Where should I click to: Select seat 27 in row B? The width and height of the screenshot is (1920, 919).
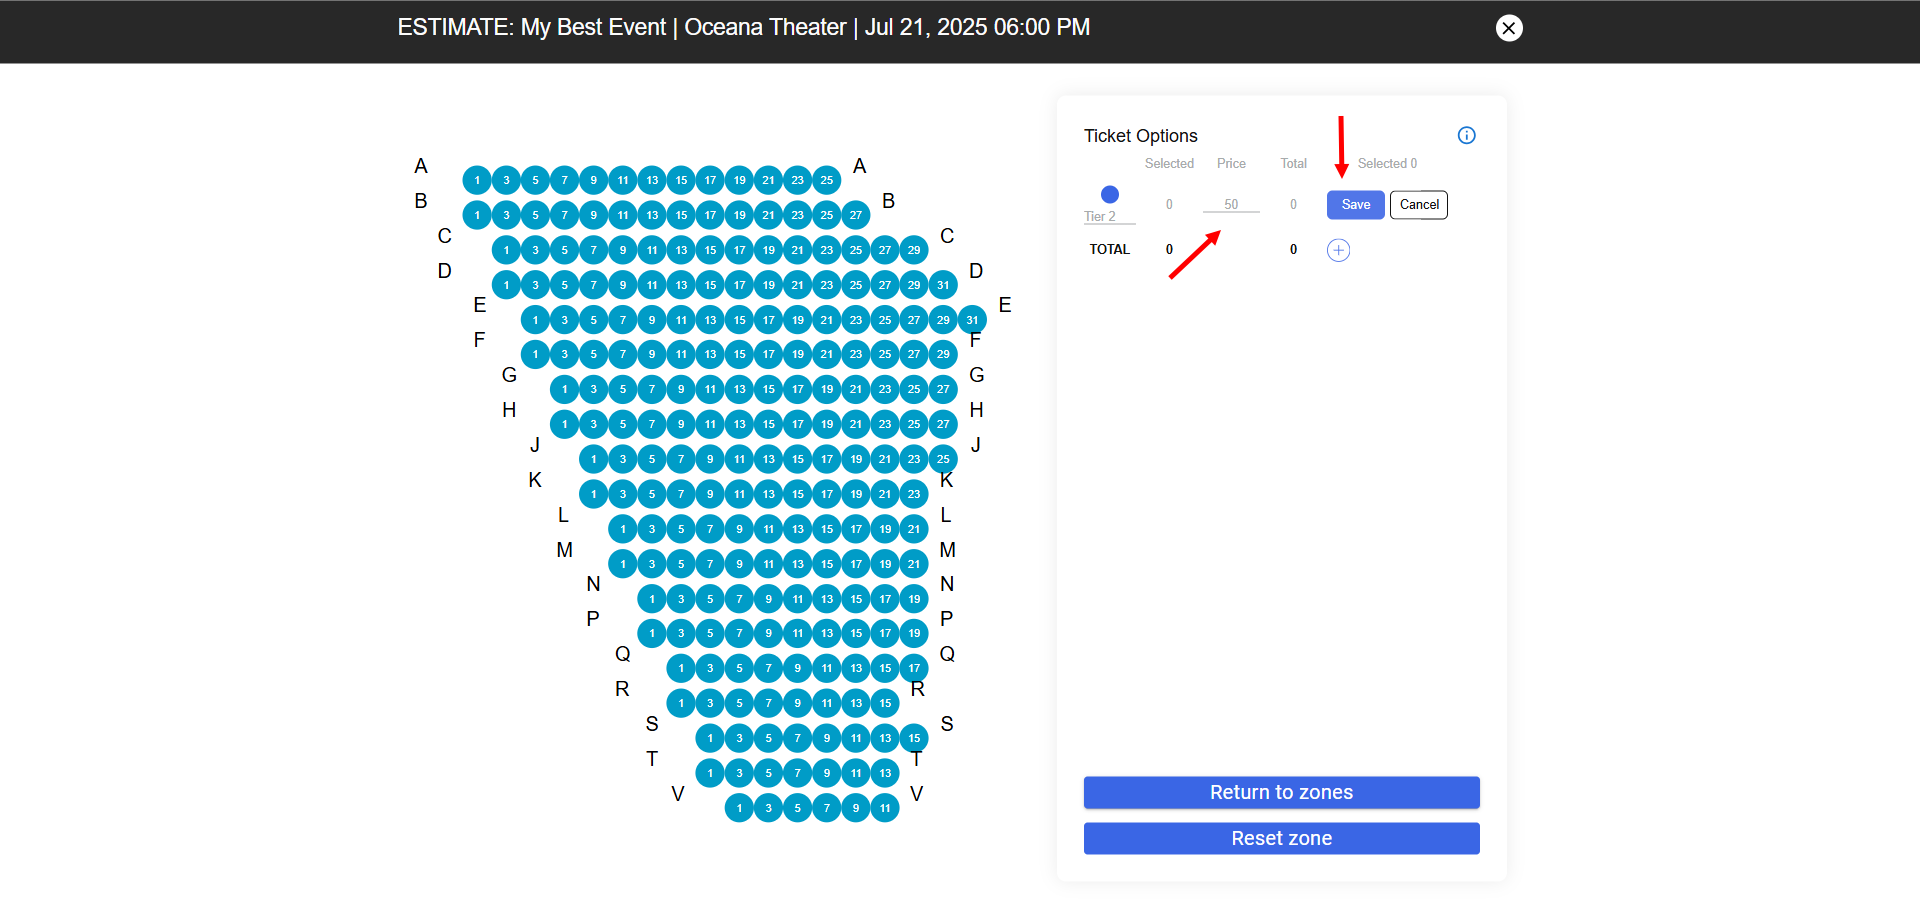click(855, 215)
